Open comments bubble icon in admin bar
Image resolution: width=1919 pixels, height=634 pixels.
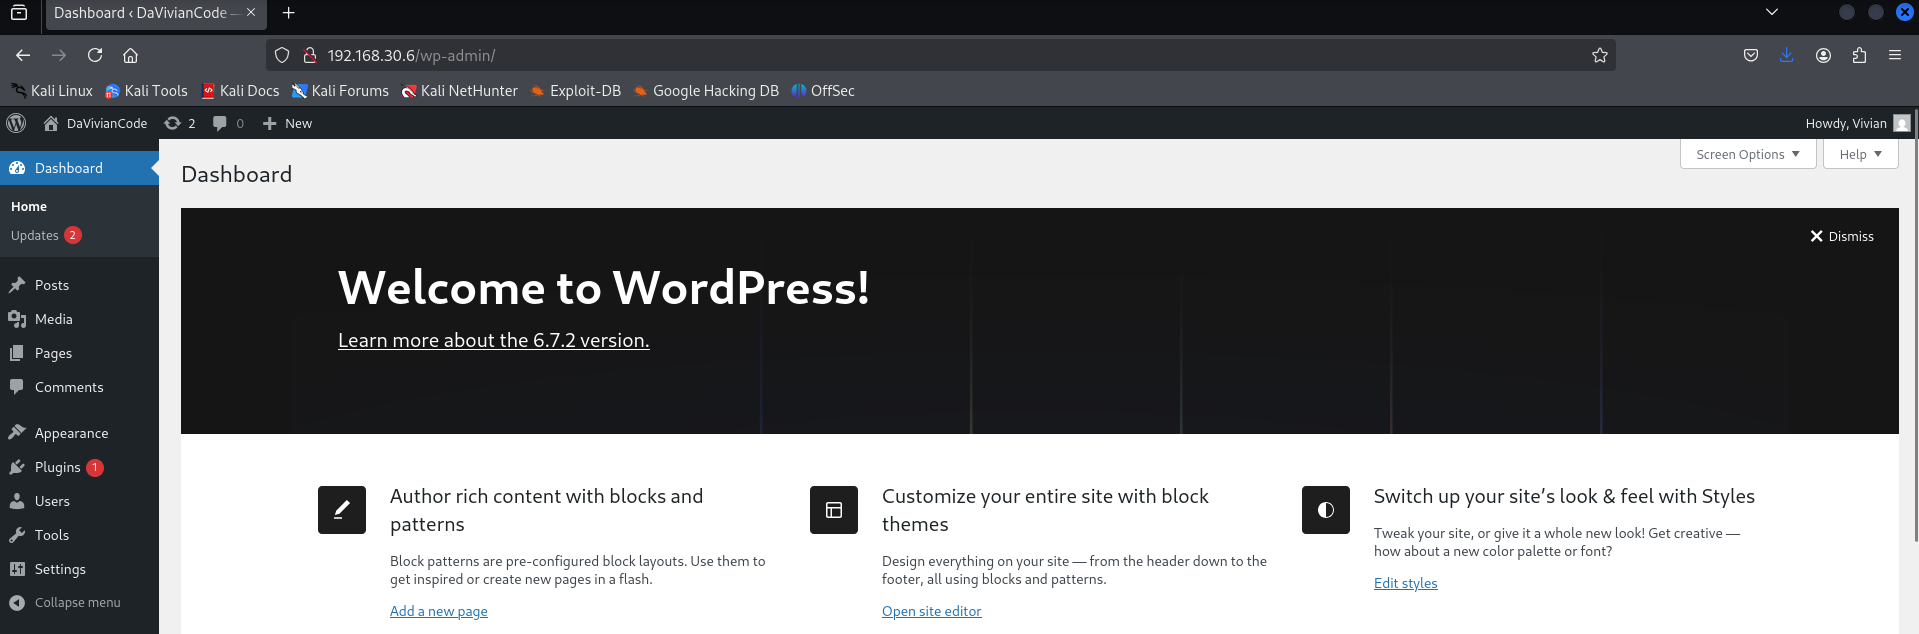click(220, 123)
